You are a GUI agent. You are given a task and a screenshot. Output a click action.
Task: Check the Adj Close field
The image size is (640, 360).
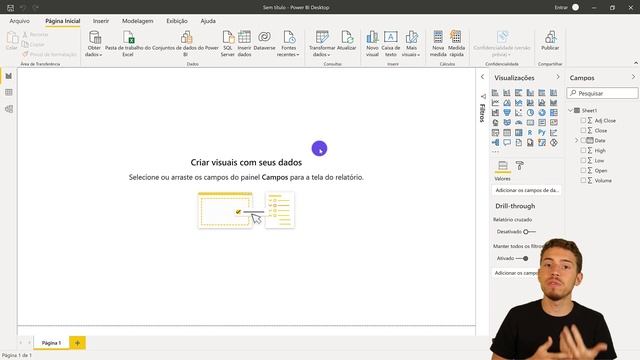click(x=583, y=120)
